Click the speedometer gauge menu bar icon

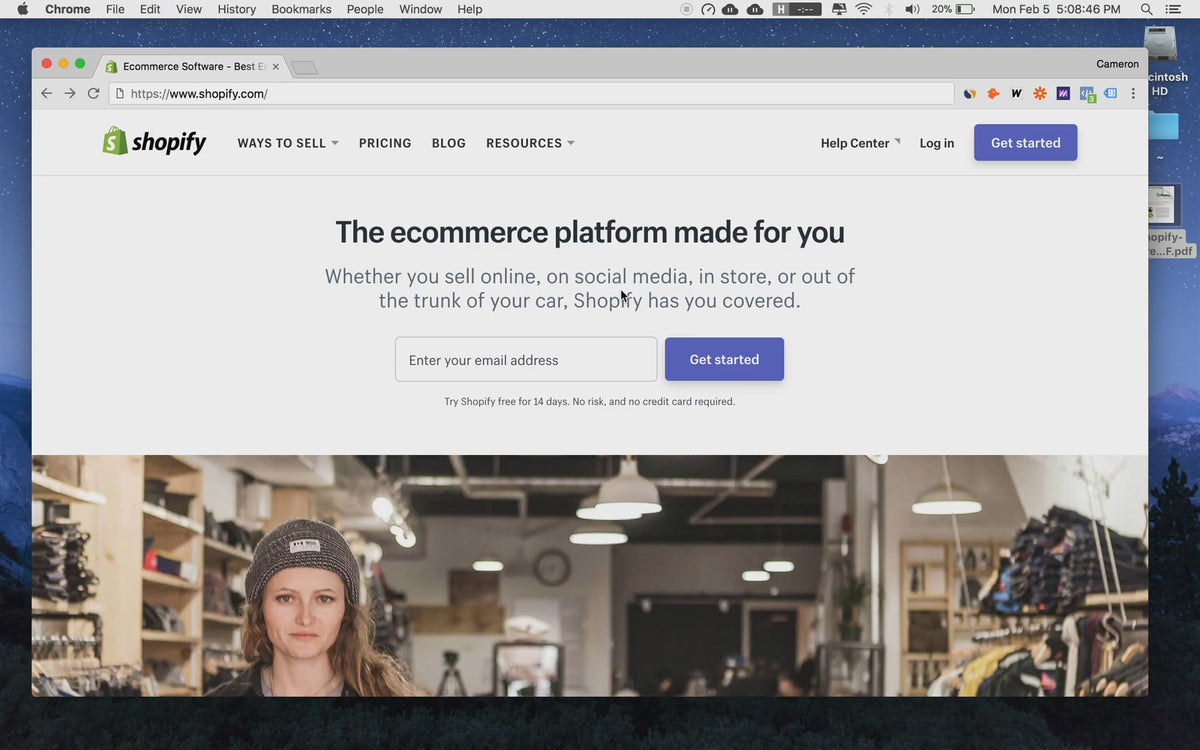click(708, 9)
